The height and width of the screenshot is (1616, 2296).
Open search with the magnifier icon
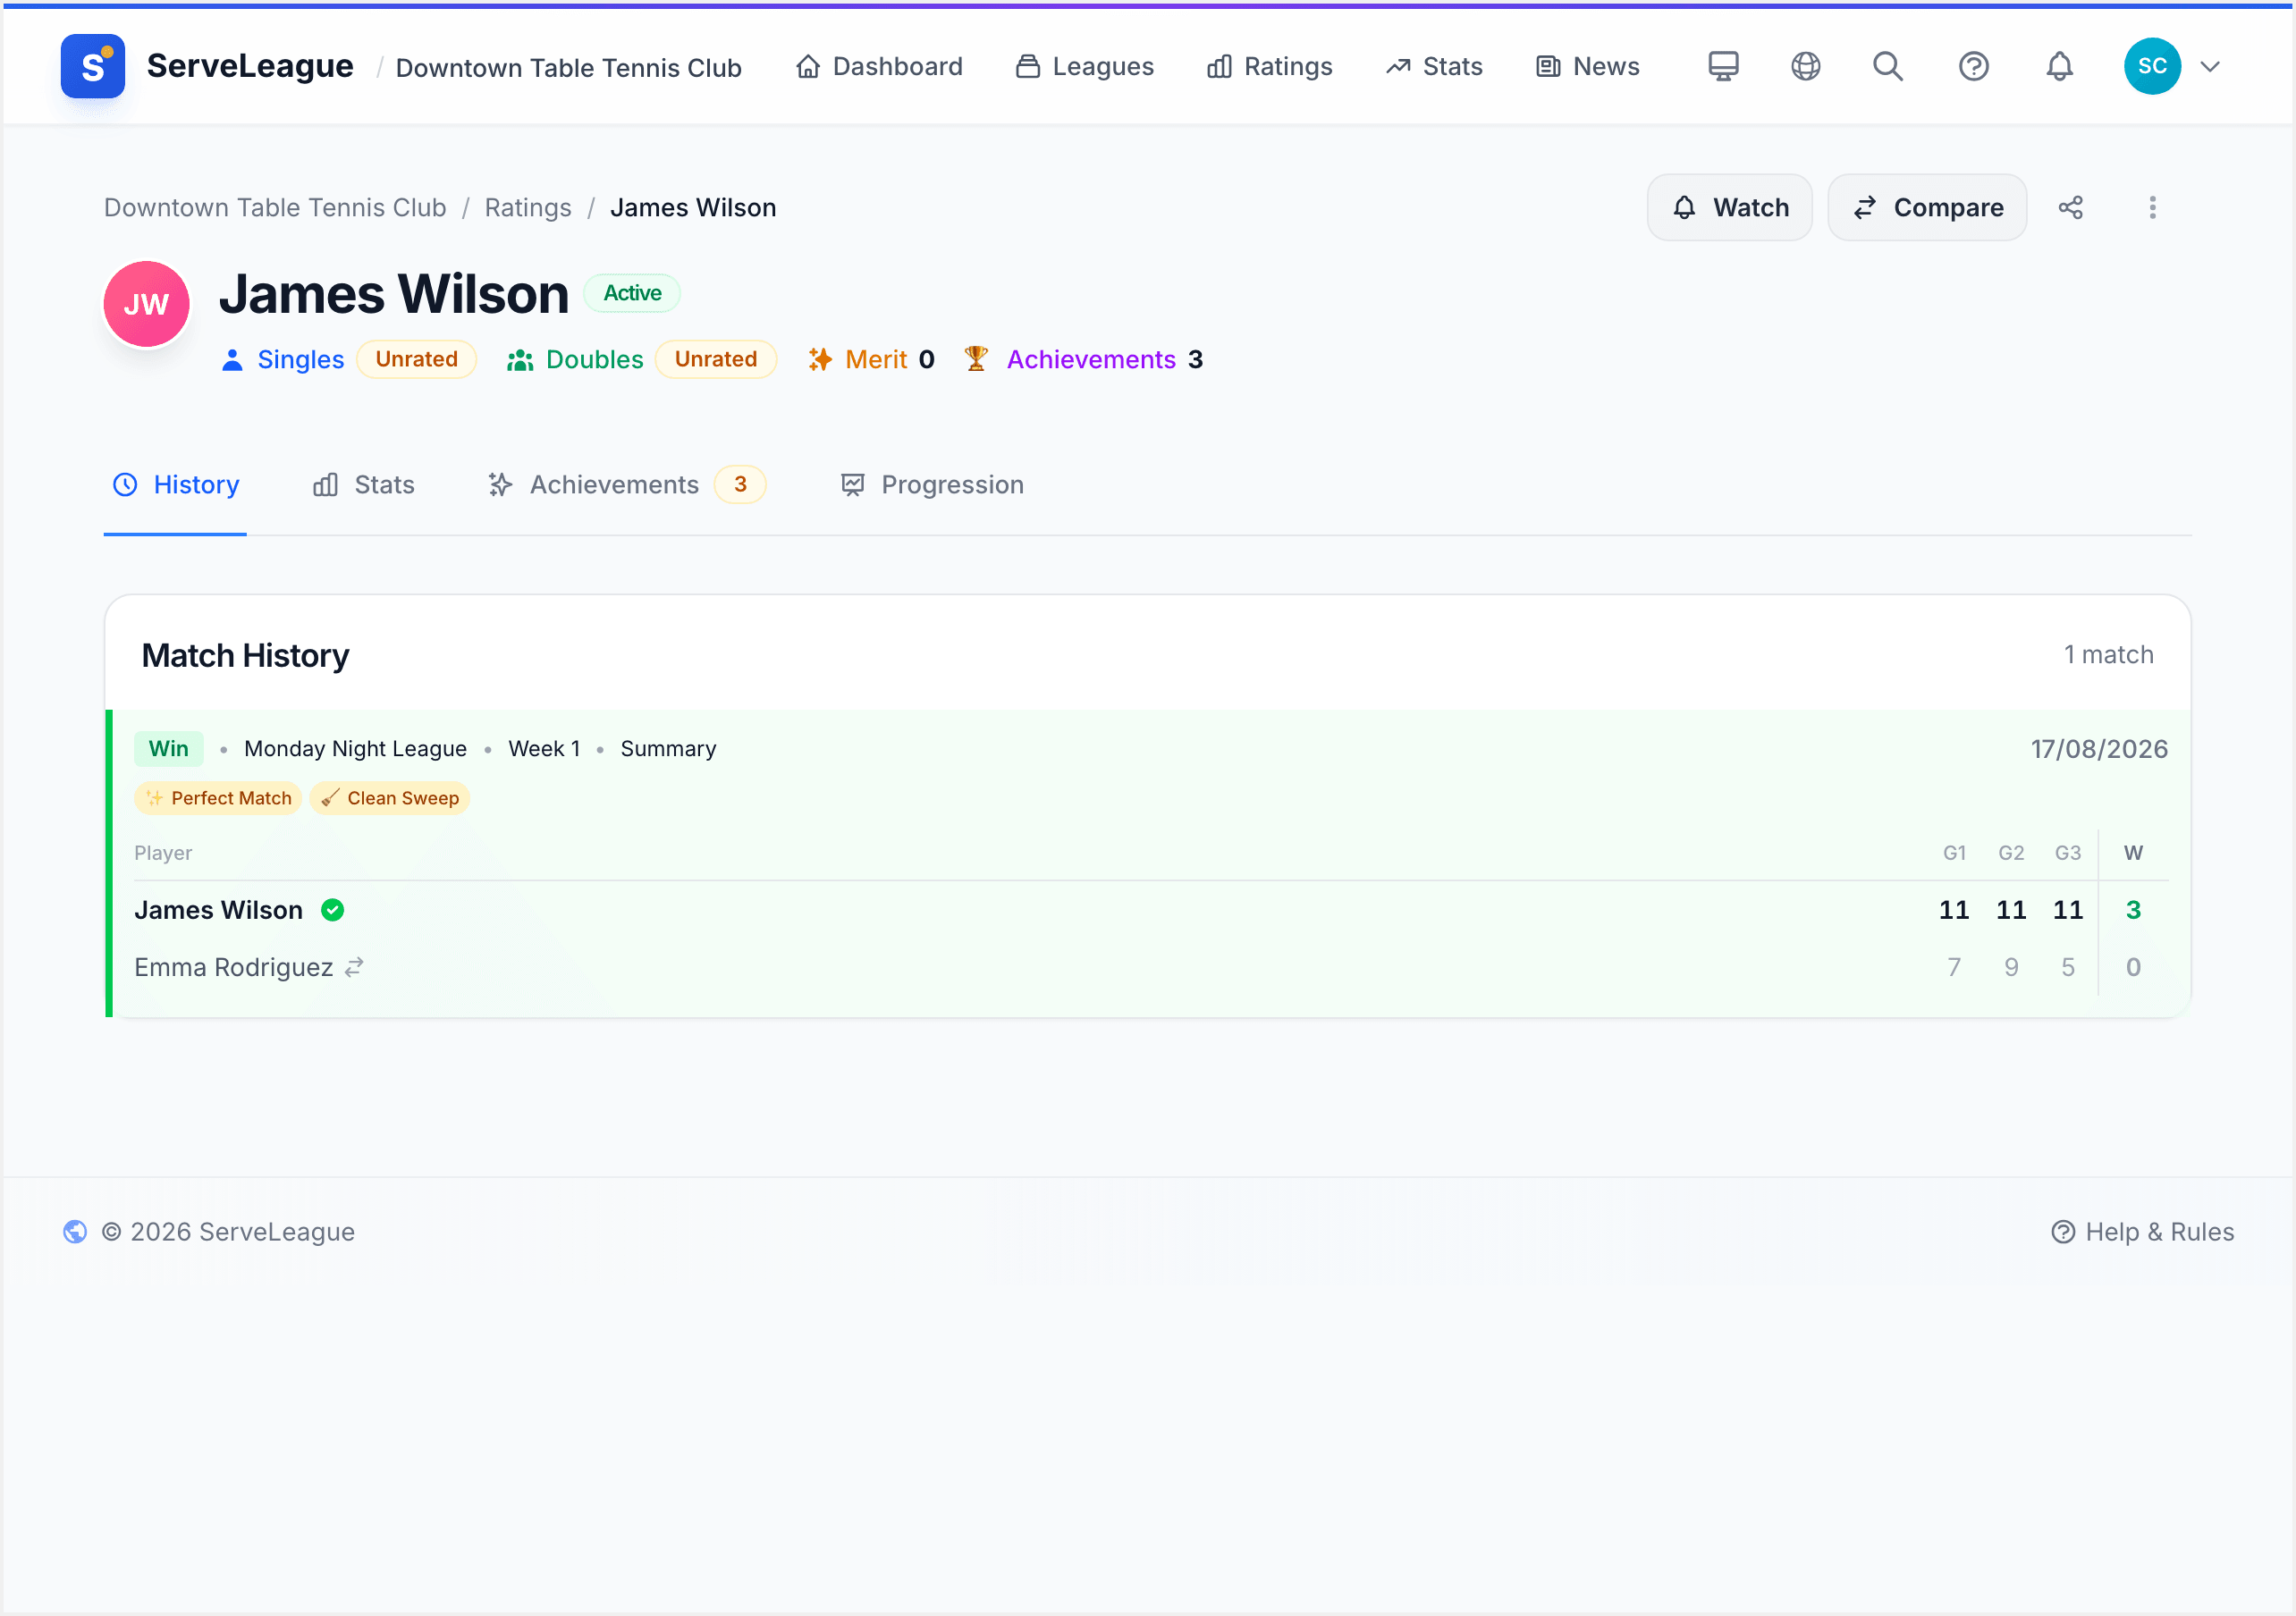coord(1887,66)
